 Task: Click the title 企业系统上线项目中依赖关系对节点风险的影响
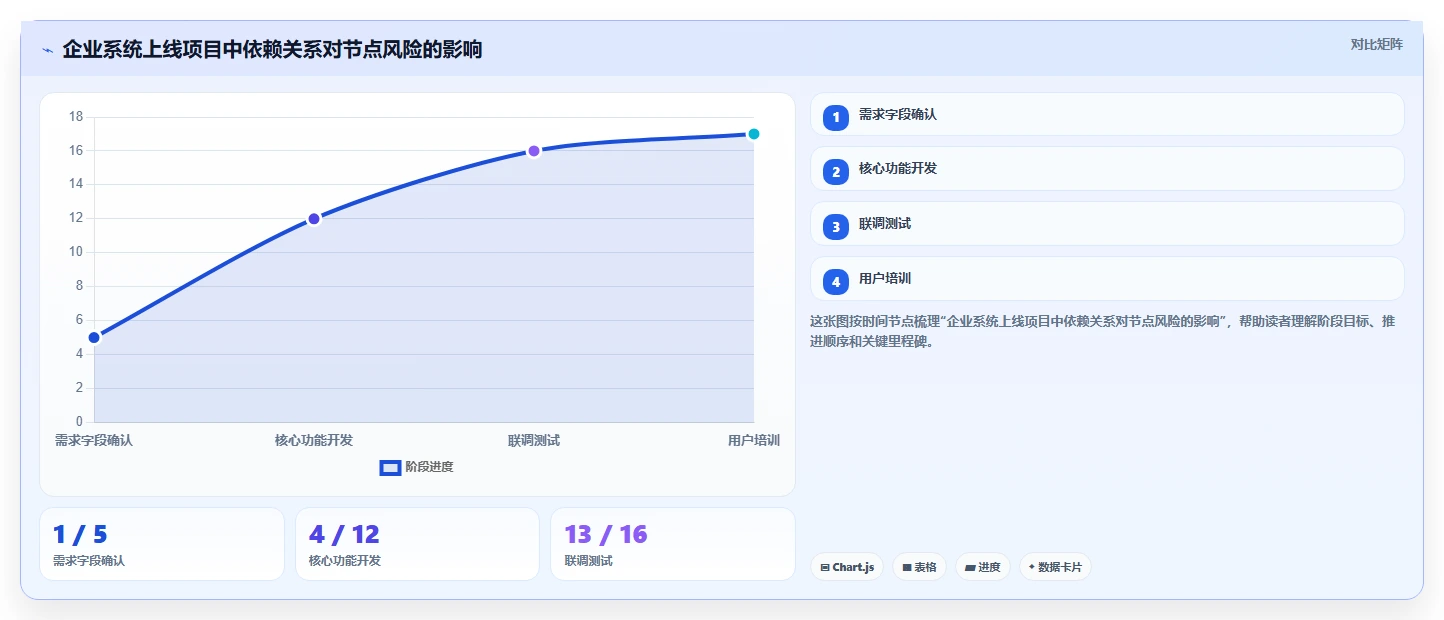tap(272, 49)
